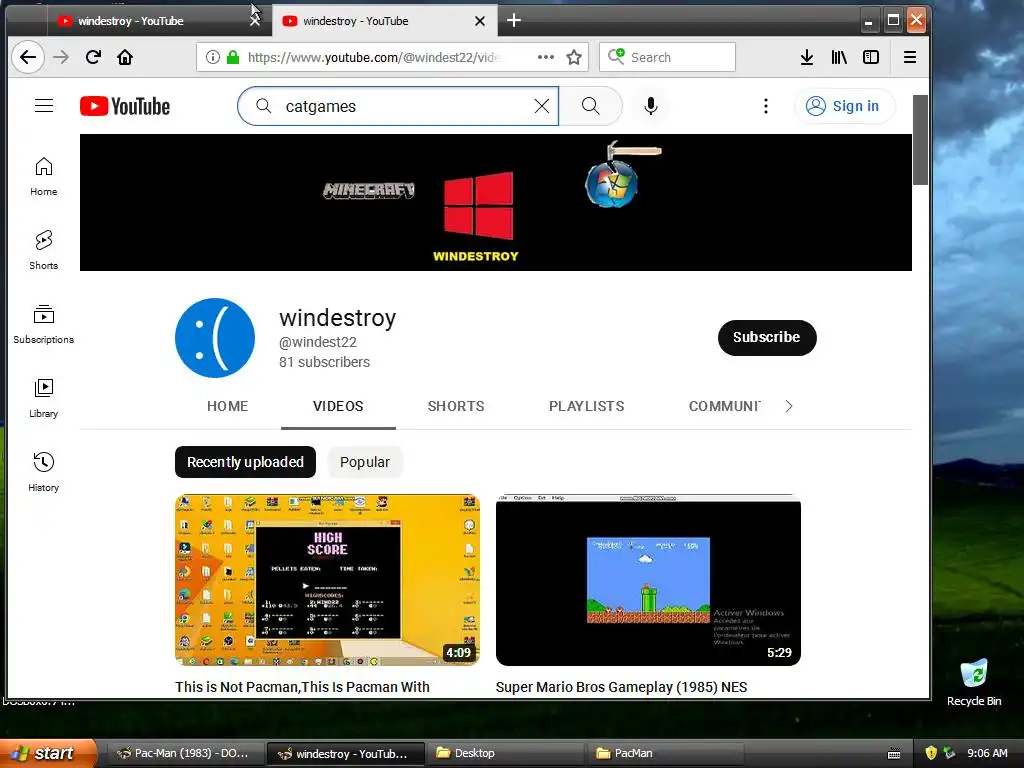Open the COMMUNITY channel tab
Image resolution: width=1024 pixels, height=768 pixels.
coord(725,406)
